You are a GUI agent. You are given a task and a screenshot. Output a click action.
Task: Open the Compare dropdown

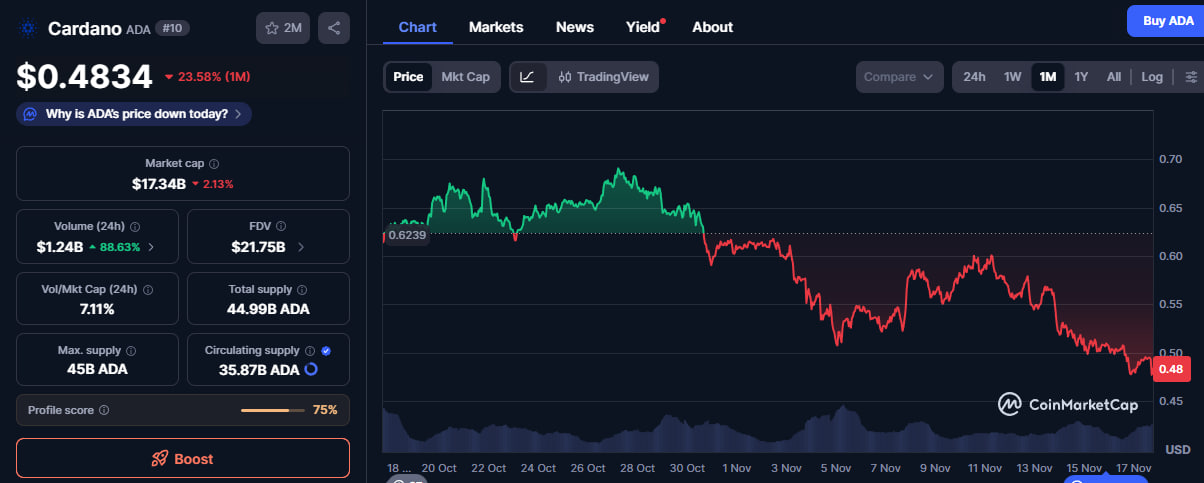pyautogui.click(x=899, y=77)
